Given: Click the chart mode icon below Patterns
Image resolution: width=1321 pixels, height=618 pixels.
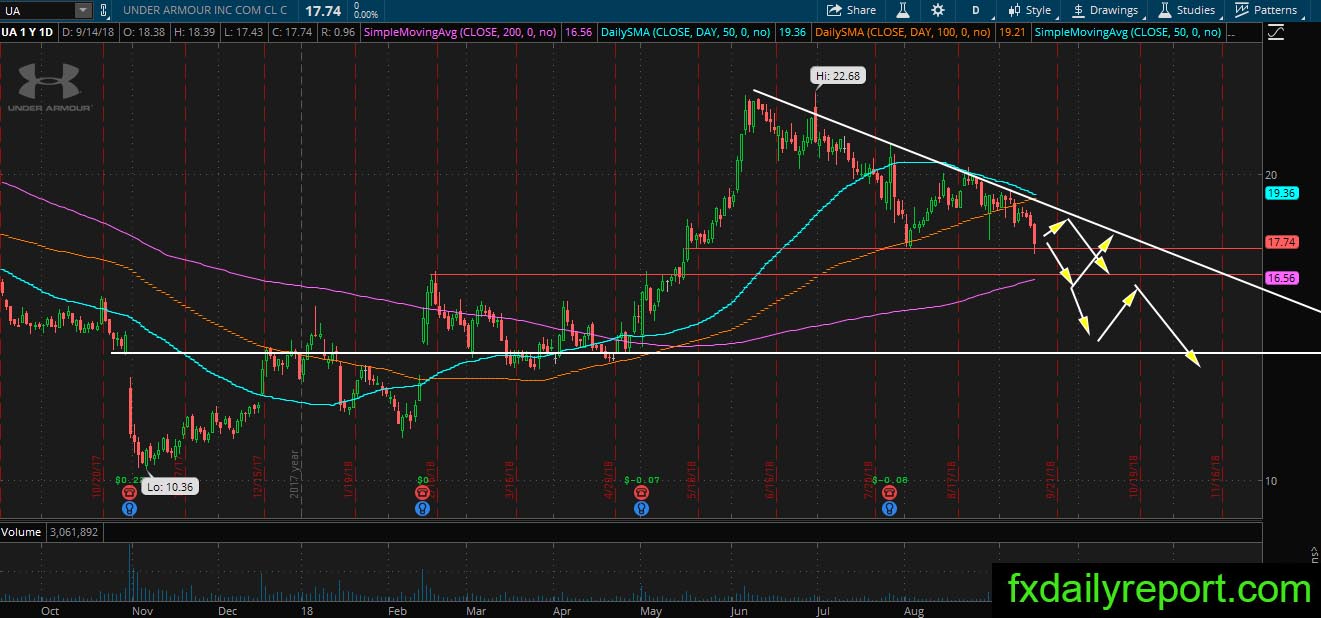Looking at the screenshot, I should 1275,32.
